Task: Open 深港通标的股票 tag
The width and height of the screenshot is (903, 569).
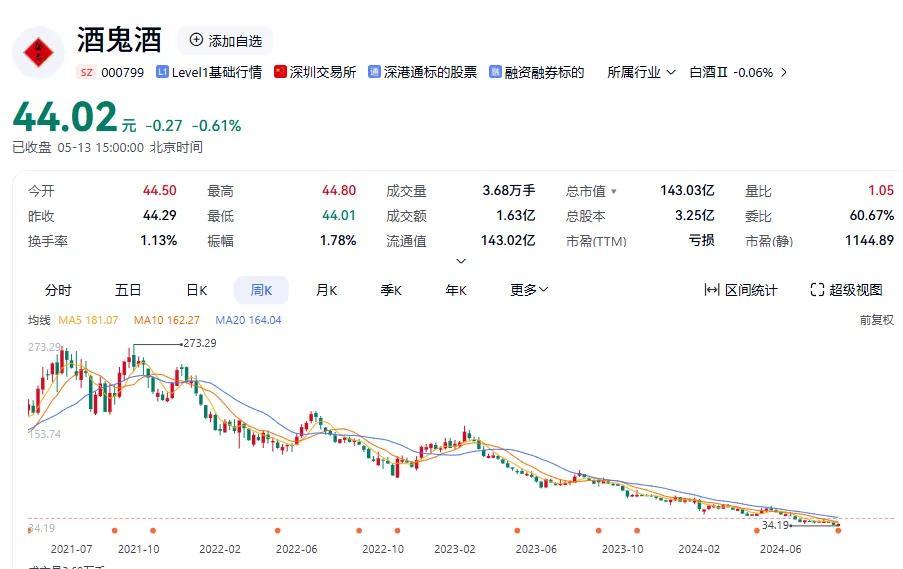Action: tap(430, 73)
